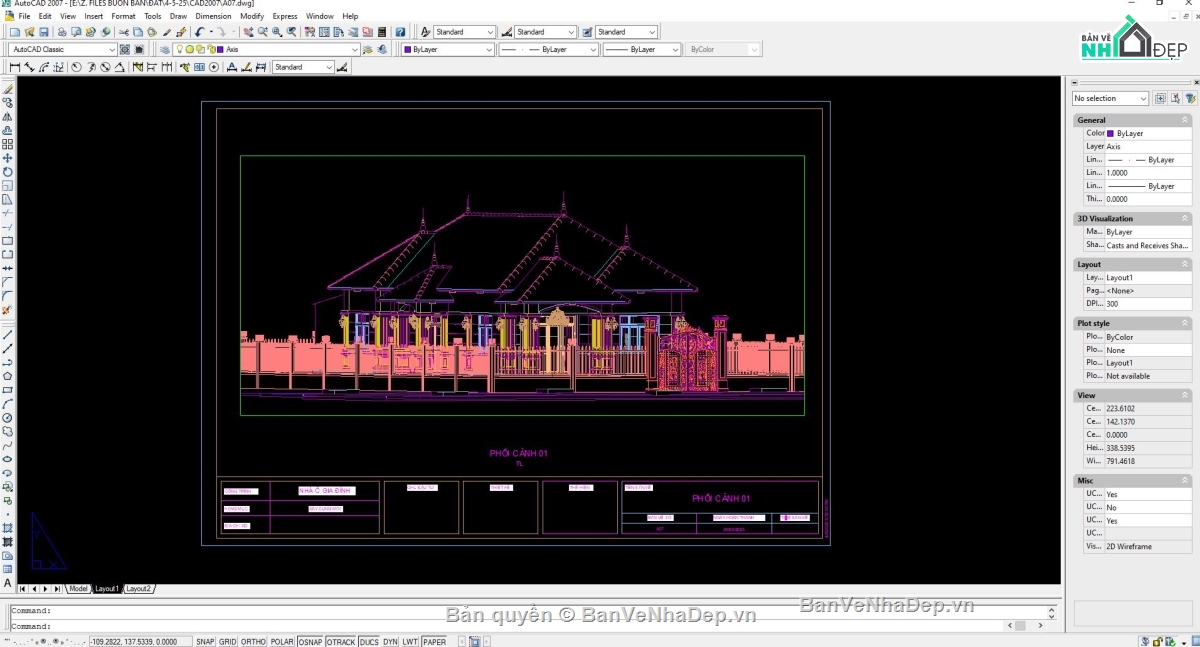Switch to the Layout2 tab

[x=139, y=589]
